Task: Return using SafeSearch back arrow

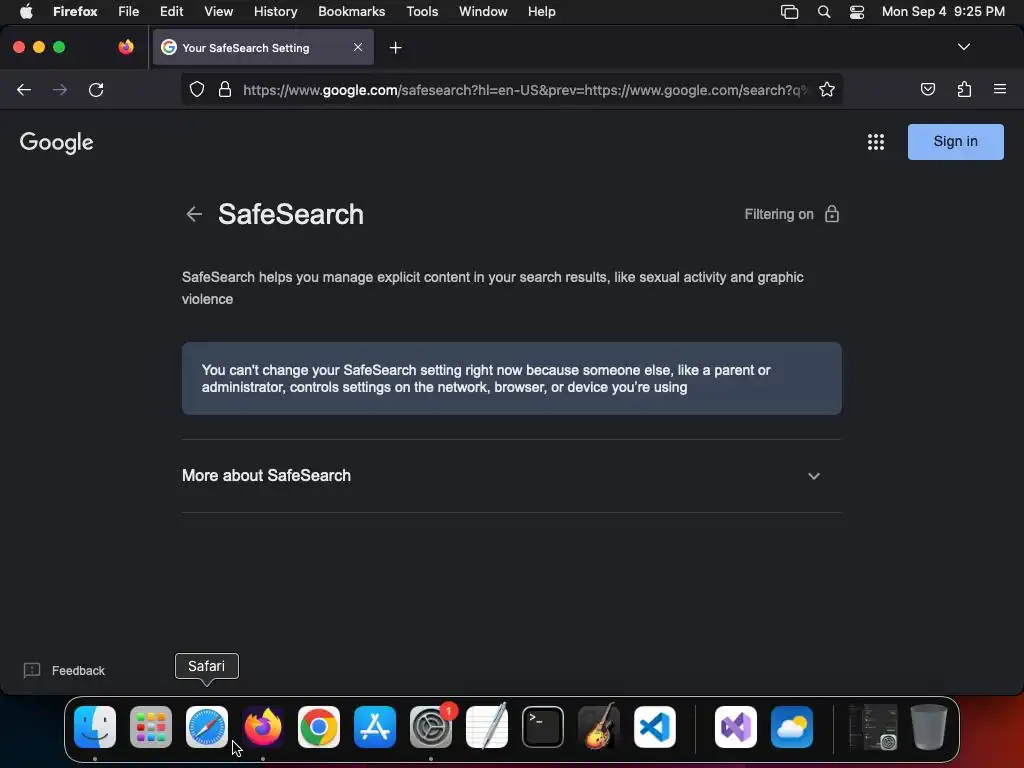Action: coord(194,214)
